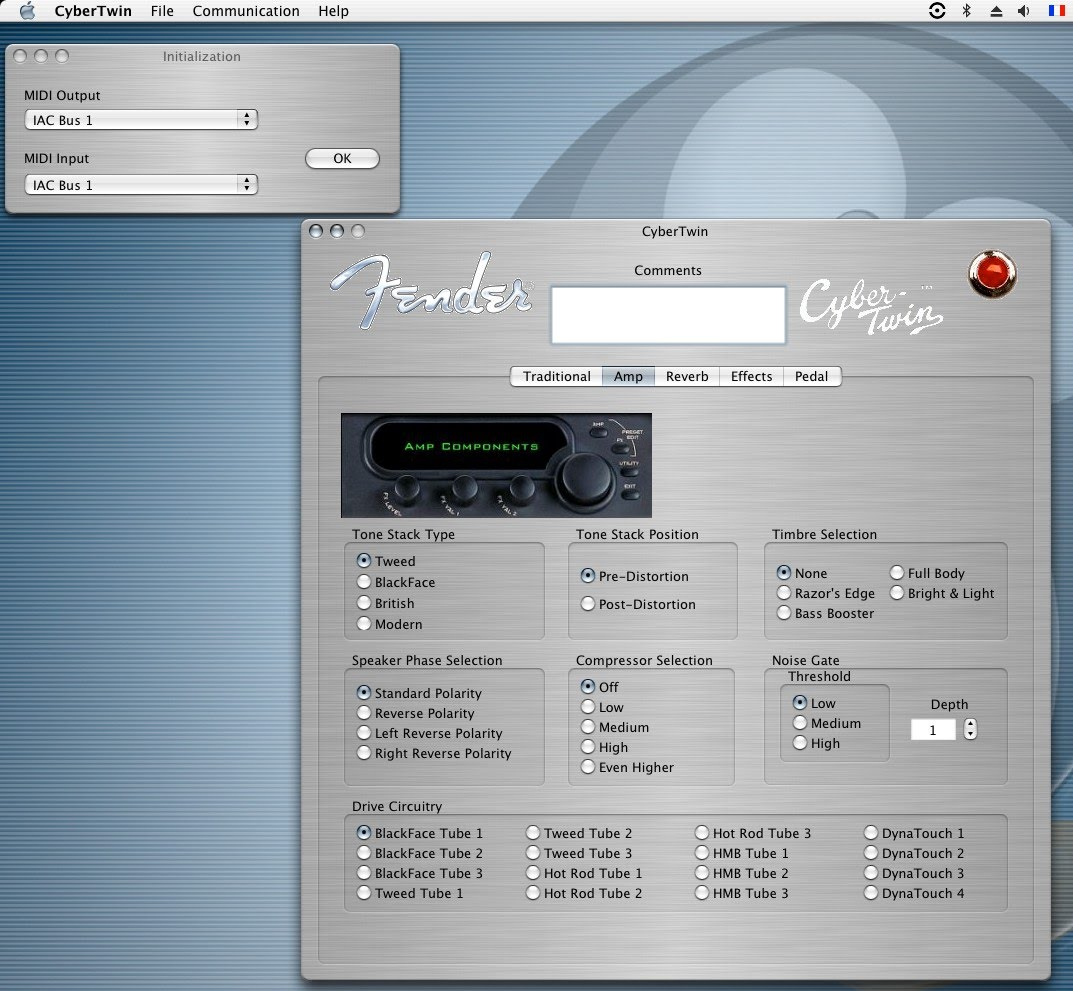Open the File menu

point(162,11)
